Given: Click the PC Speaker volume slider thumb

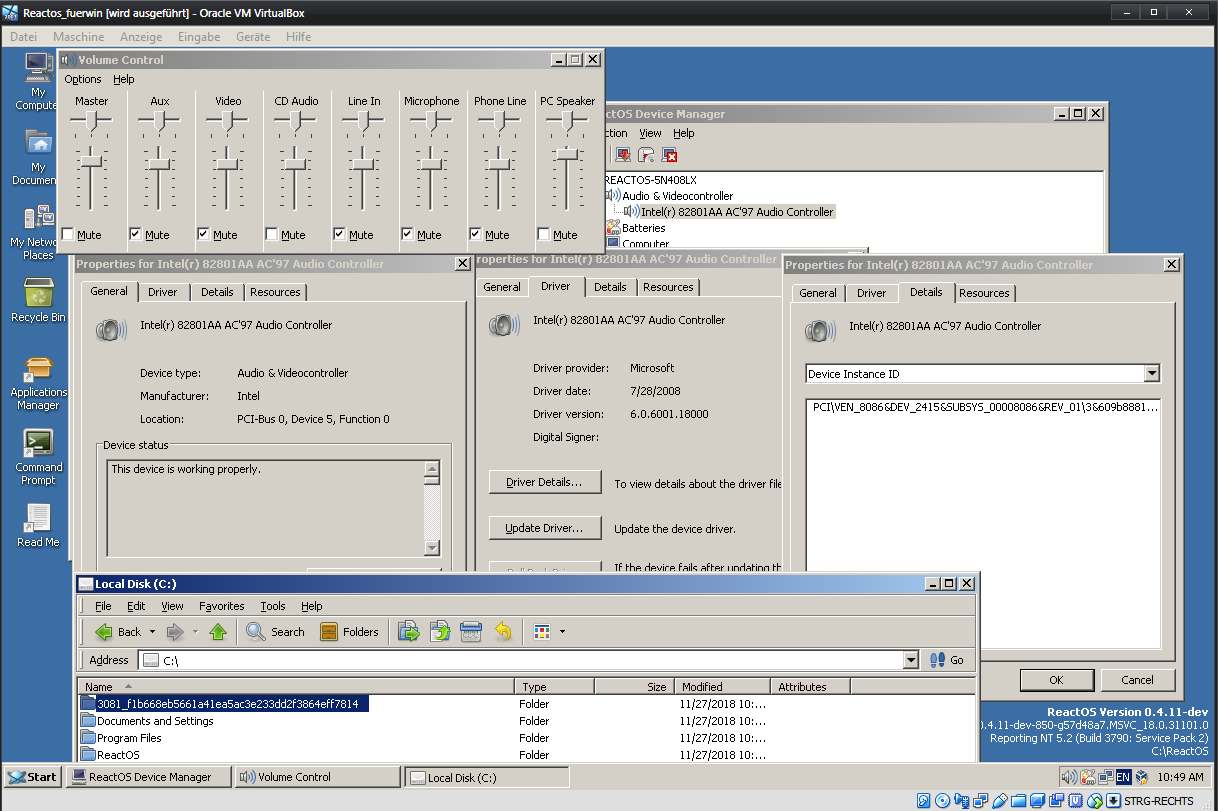Looking at the screenshot, I should tap(568, 153).
